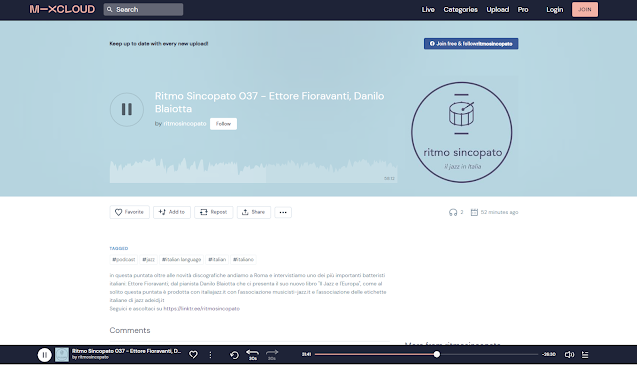637x372 pixels.
Task: Click the player bar show thumbnail
Action: coord(62,355)
